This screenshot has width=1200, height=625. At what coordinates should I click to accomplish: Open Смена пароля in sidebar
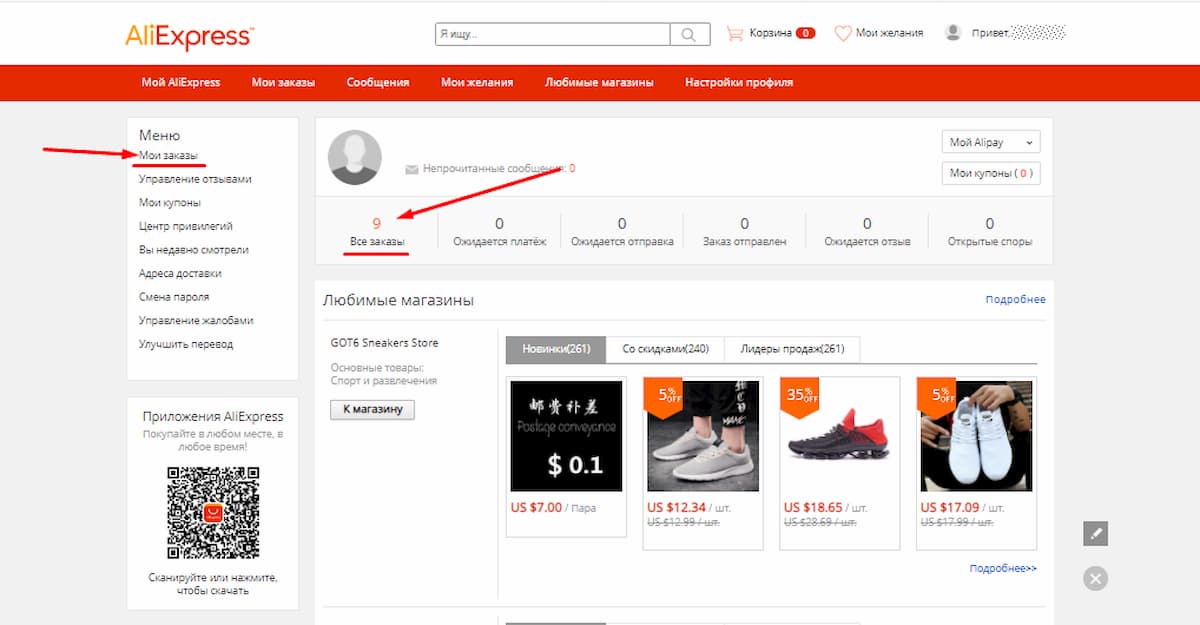coord(174,297)
